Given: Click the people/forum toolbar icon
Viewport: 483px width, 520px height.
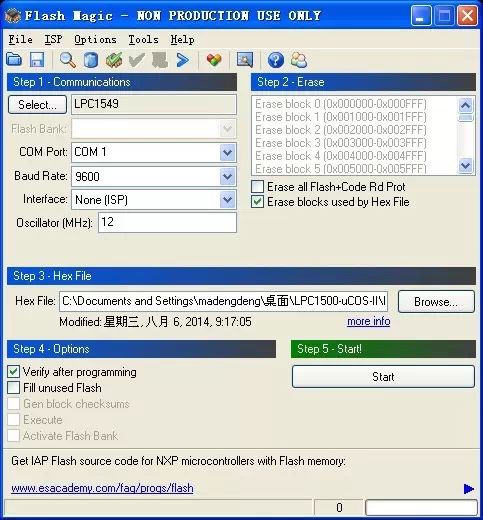Looking at the screenshot, I should pos(299,60).
